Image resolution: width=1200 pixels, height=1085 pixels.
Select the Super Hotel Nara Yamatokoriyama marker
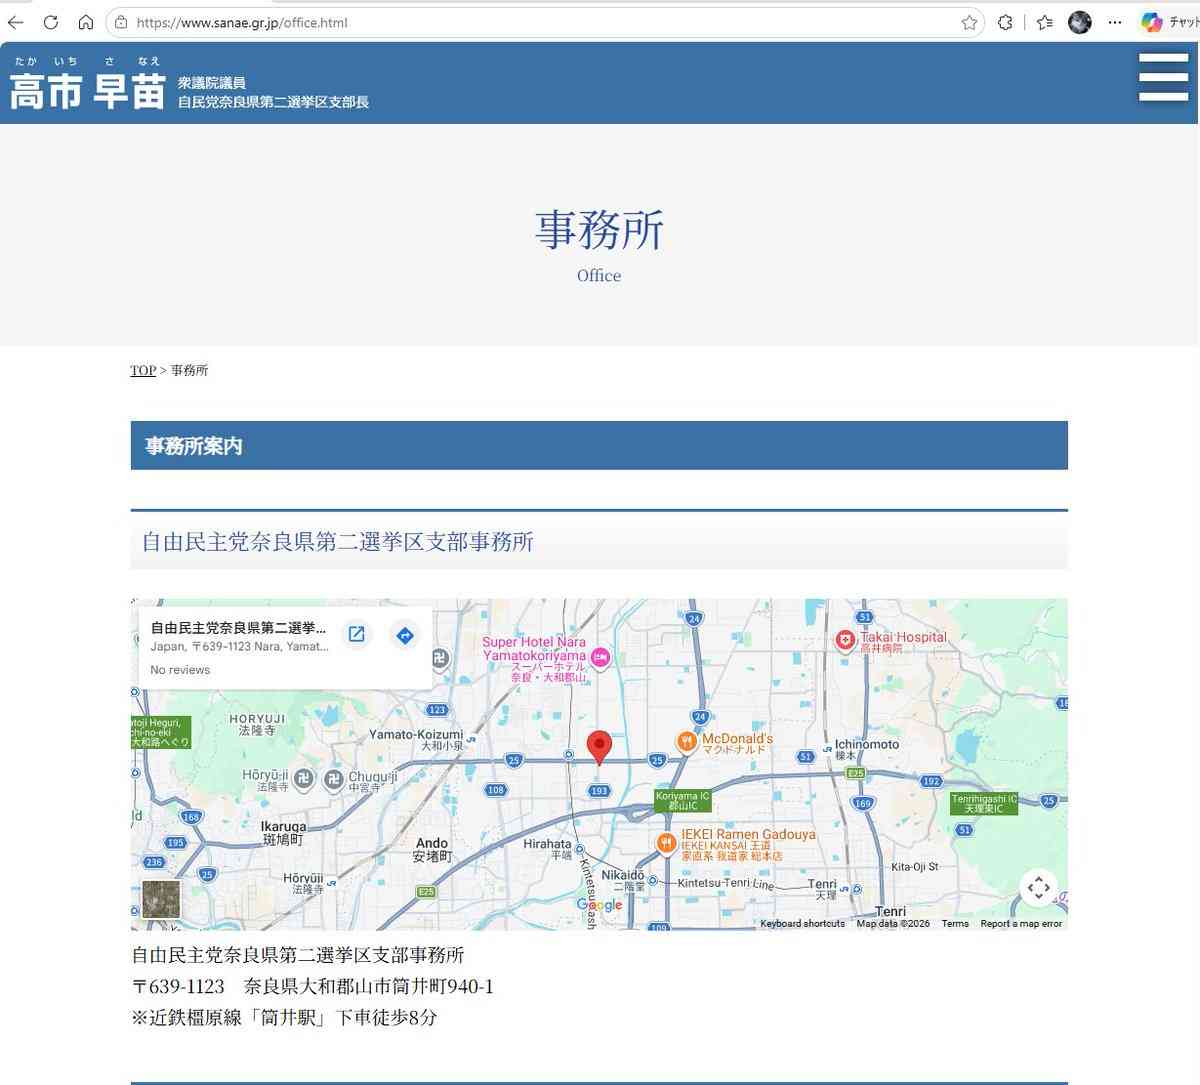600,657
